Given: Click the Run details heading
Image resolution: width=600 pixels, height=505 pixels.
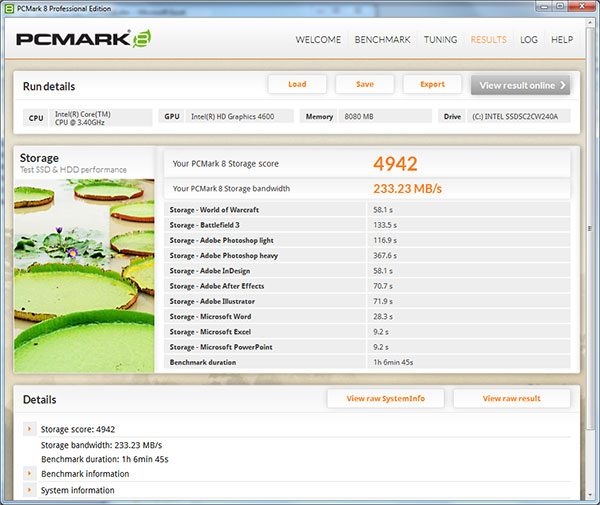Looking at the screenshot, I should coord(49,86).
